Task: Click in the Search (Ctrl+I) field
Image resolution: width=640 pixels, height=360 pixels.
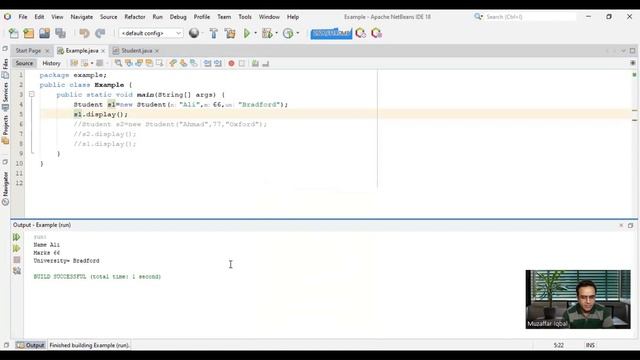Action: click(x=530, y=17)
